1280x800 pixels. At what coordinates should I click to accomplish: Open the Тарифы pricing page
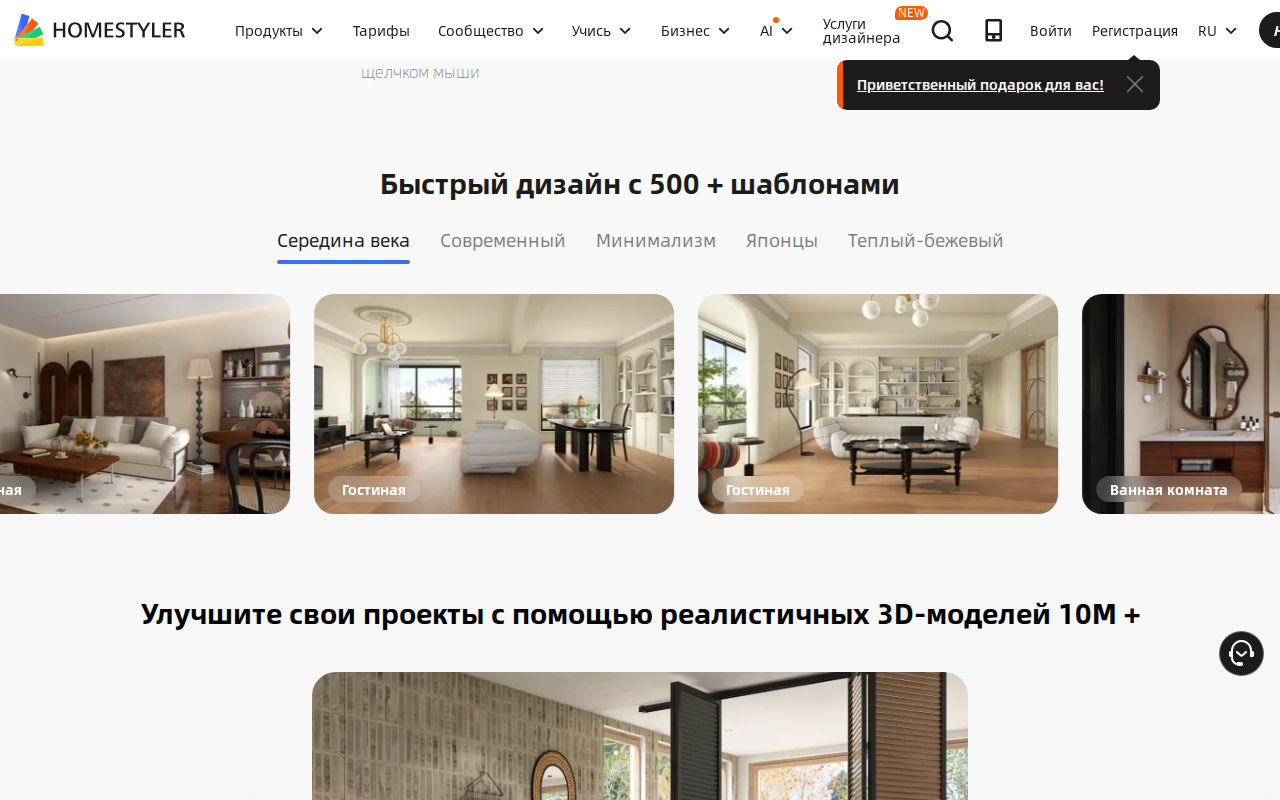tap(381, 31)
